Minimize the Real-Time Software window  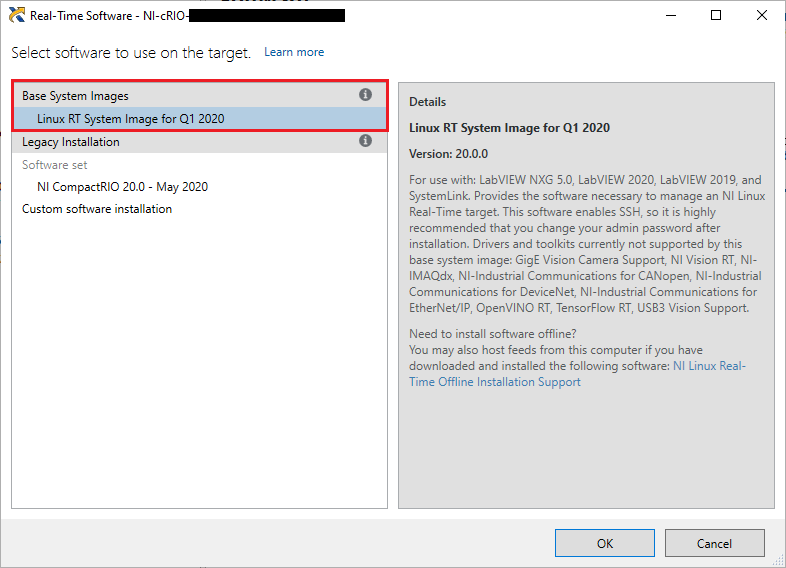[669, 16]
